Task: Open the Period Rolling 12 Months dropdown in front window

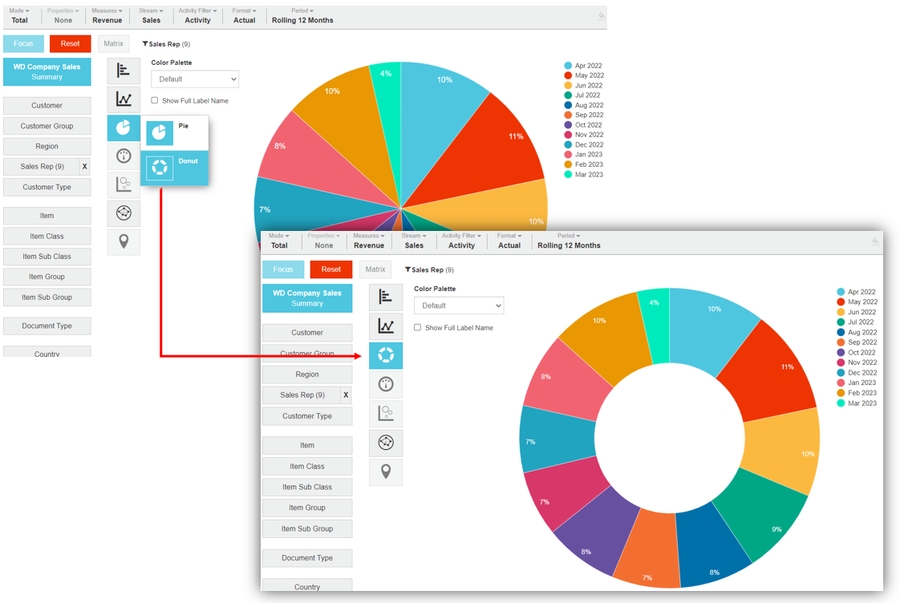Action: 569,241
